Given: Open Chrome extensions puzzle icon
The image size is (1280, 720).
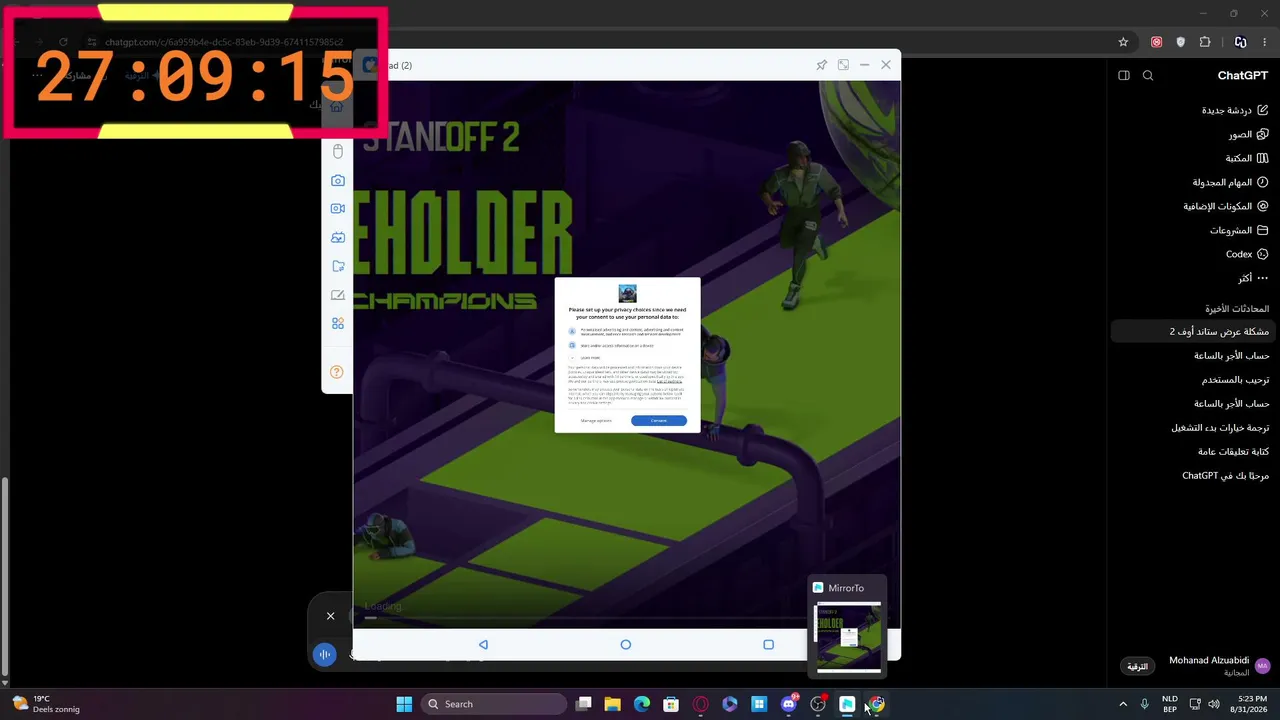Looking at the screenshot, I should (1205, 42).
